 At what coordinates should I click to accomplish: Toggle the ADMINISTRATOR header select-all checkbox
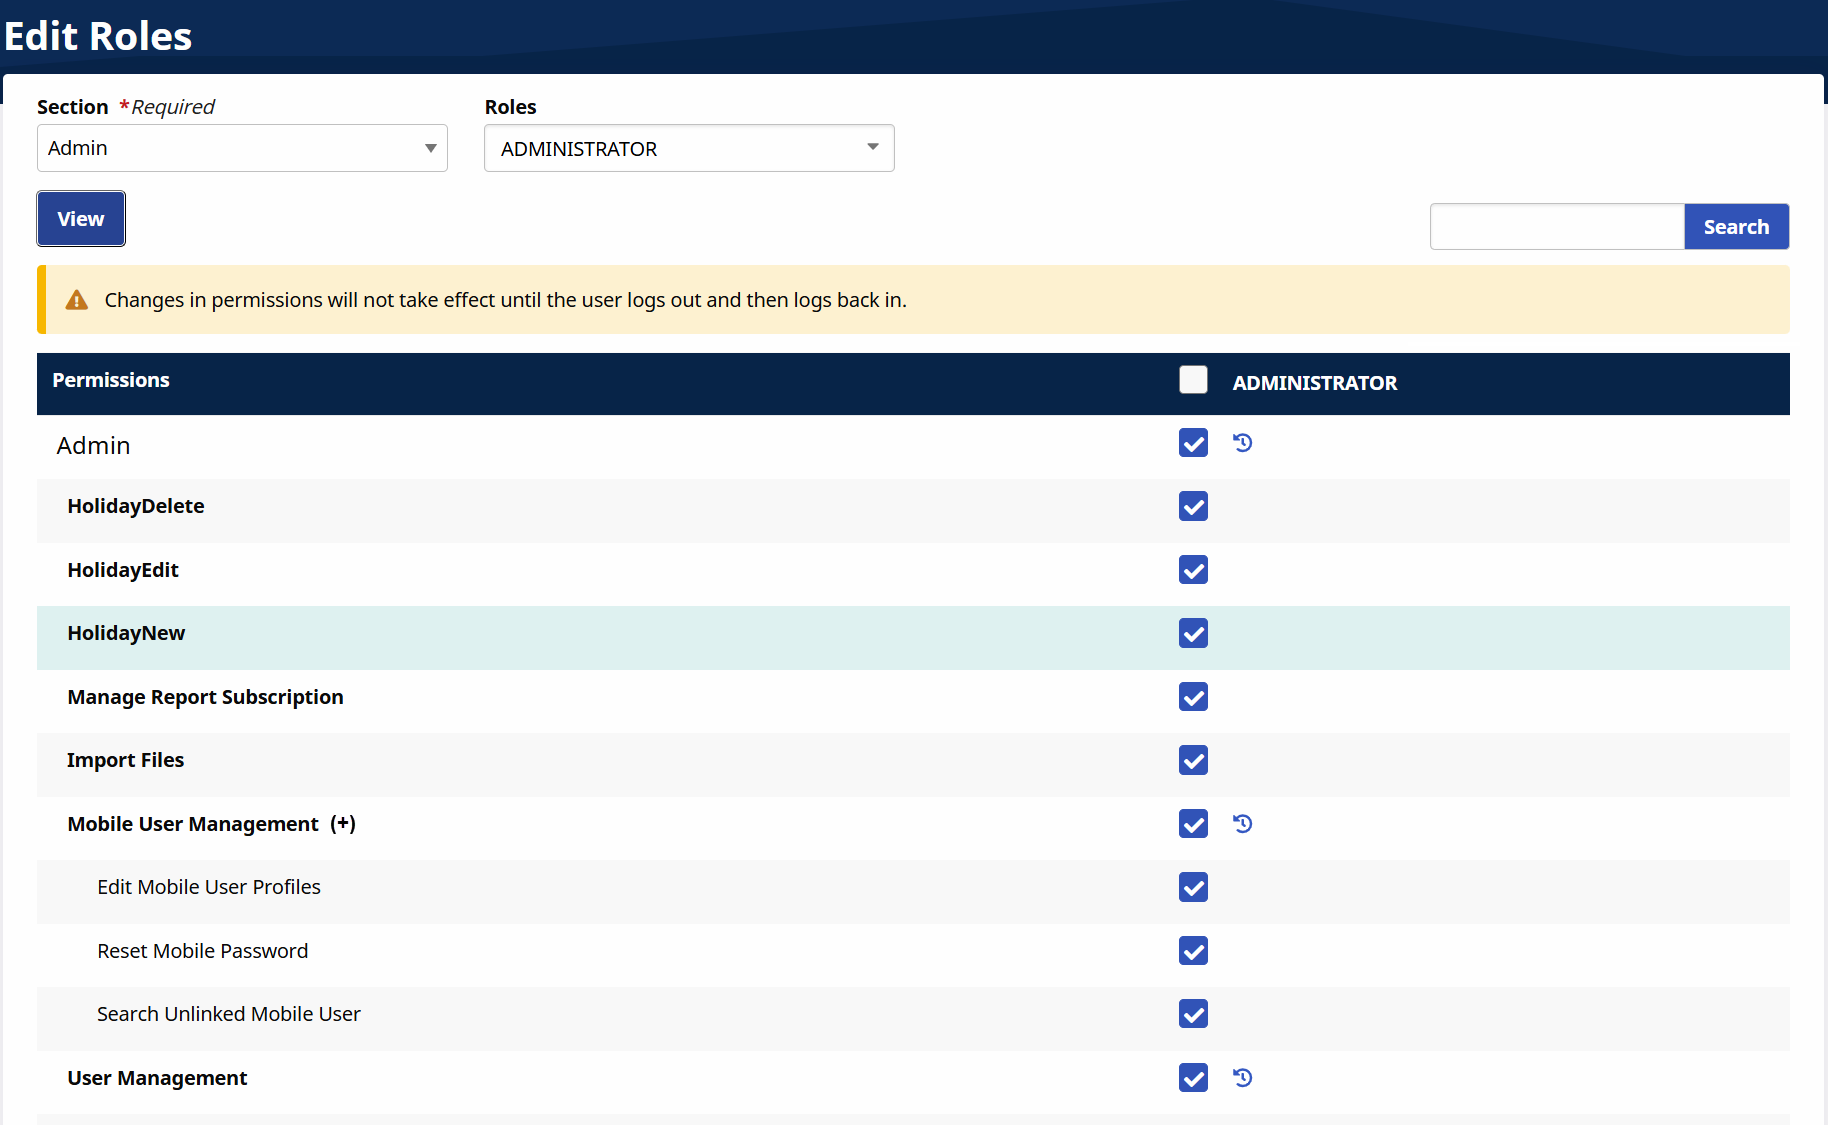[x=1193, y=380]
